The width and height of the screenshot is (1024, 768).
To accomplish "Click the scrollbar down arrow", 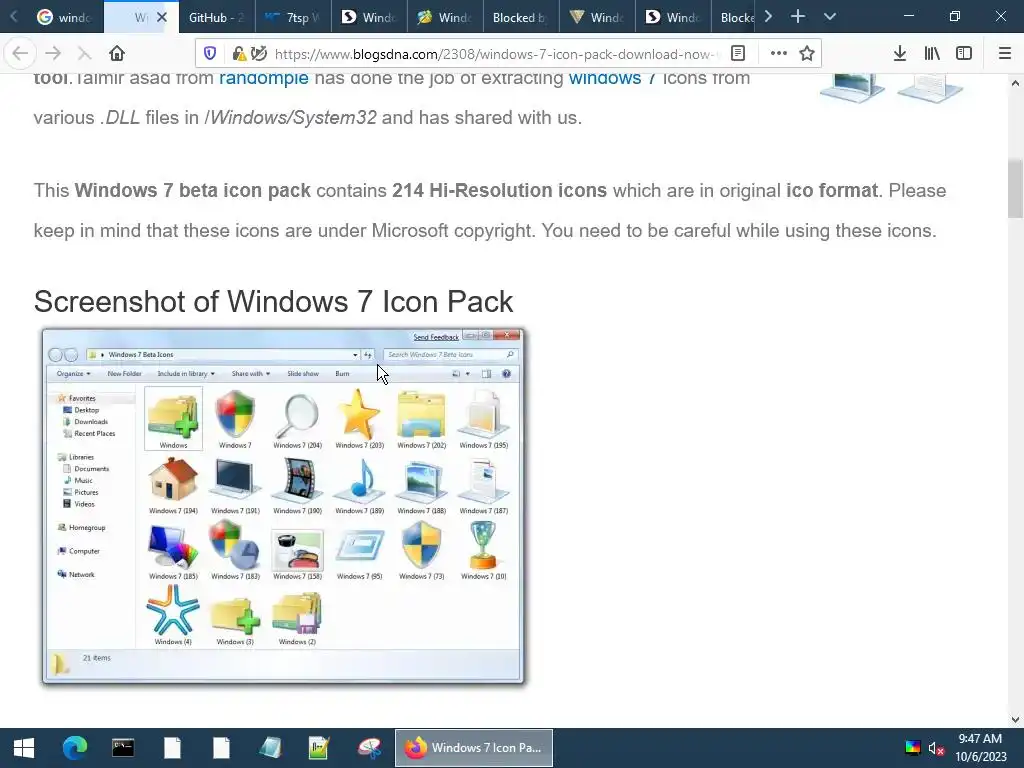I will 1015,720.
